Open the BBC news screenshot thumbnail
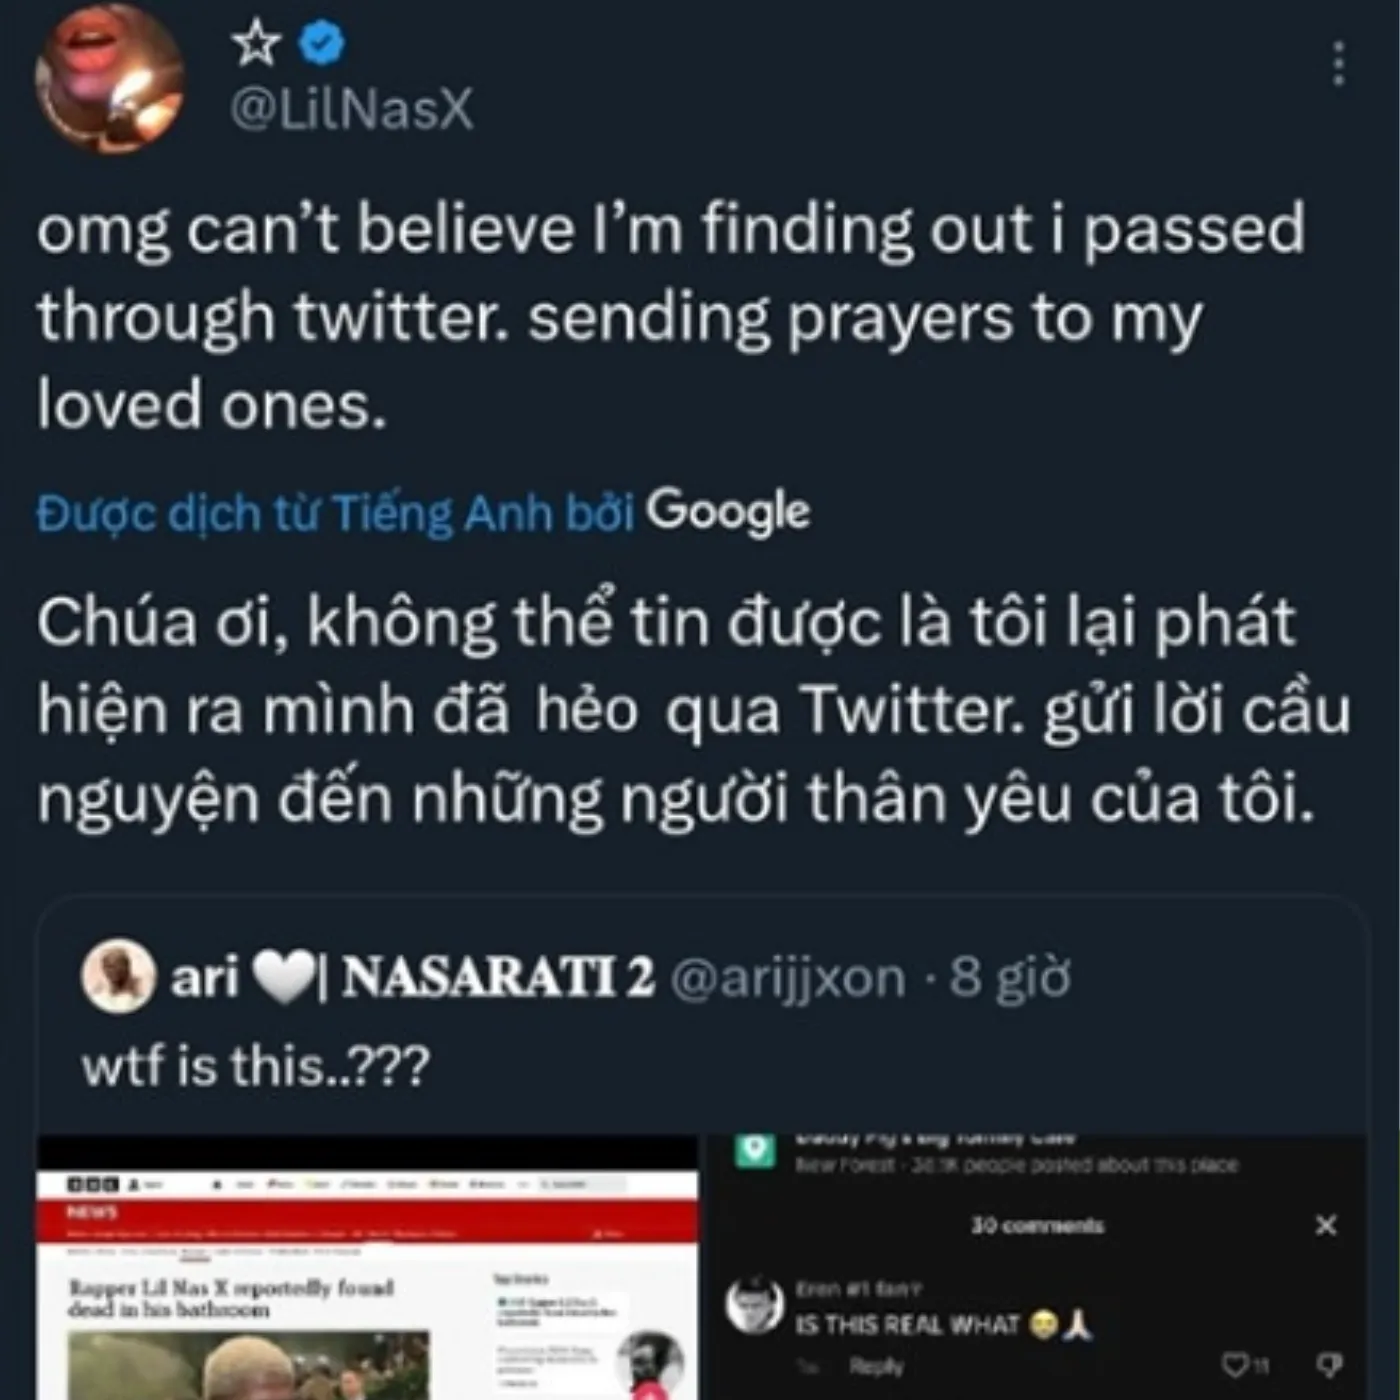This screenshot has width=1400, height=1400. pyautogui.click(x=367, y=1270)
